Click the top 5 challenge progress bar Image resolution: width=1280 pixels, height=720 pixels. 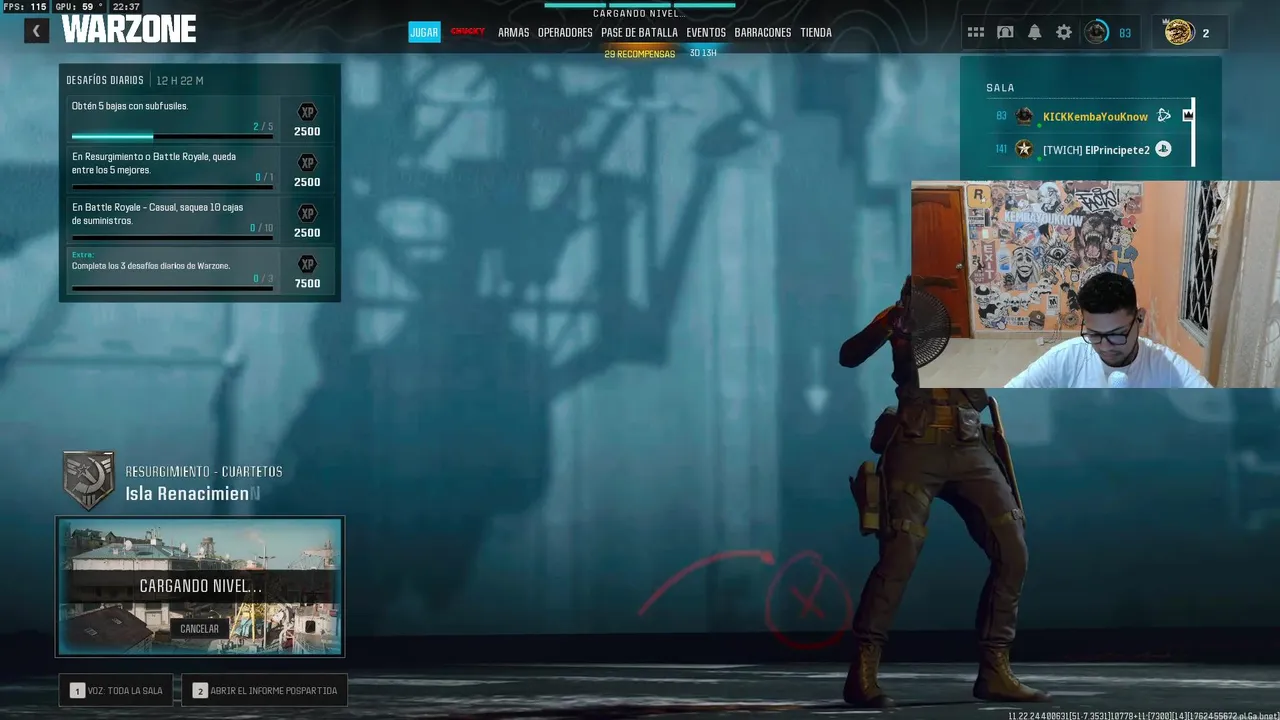[x=172, y=187]
